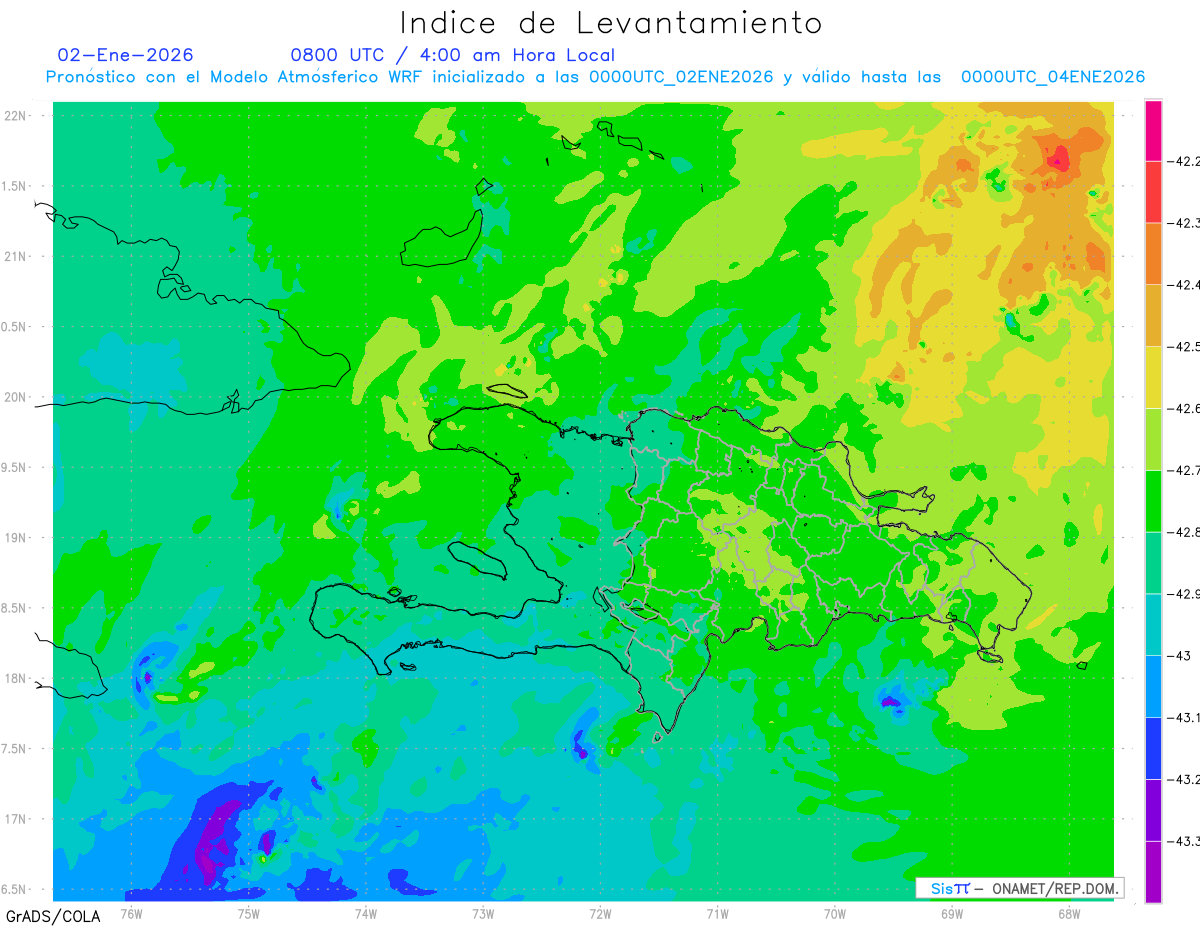Image resolution: width=1200 pixels, height=927 pixels.
Task: Click the '-43' color bar label
Action: 1181,656
